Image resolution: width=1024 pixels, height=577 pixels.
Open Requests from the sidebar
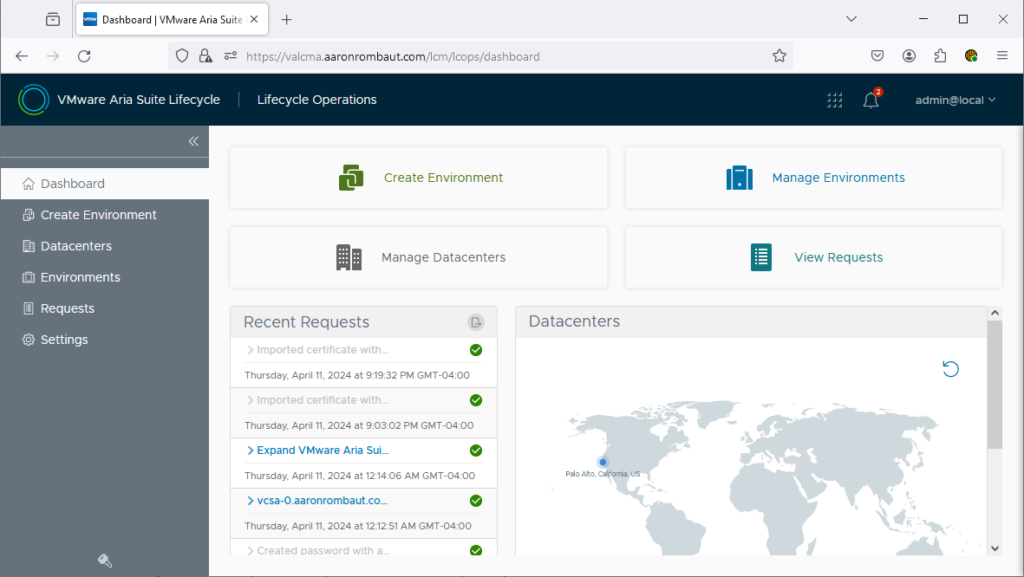click(x=67, y=309)
